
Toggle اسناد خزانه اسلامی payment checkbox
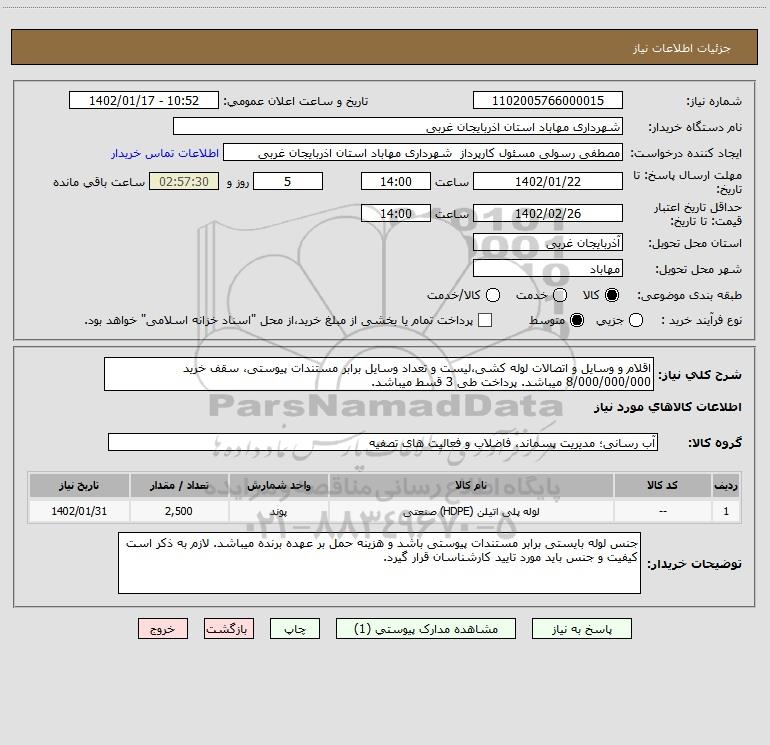click(x=485, y=320)
